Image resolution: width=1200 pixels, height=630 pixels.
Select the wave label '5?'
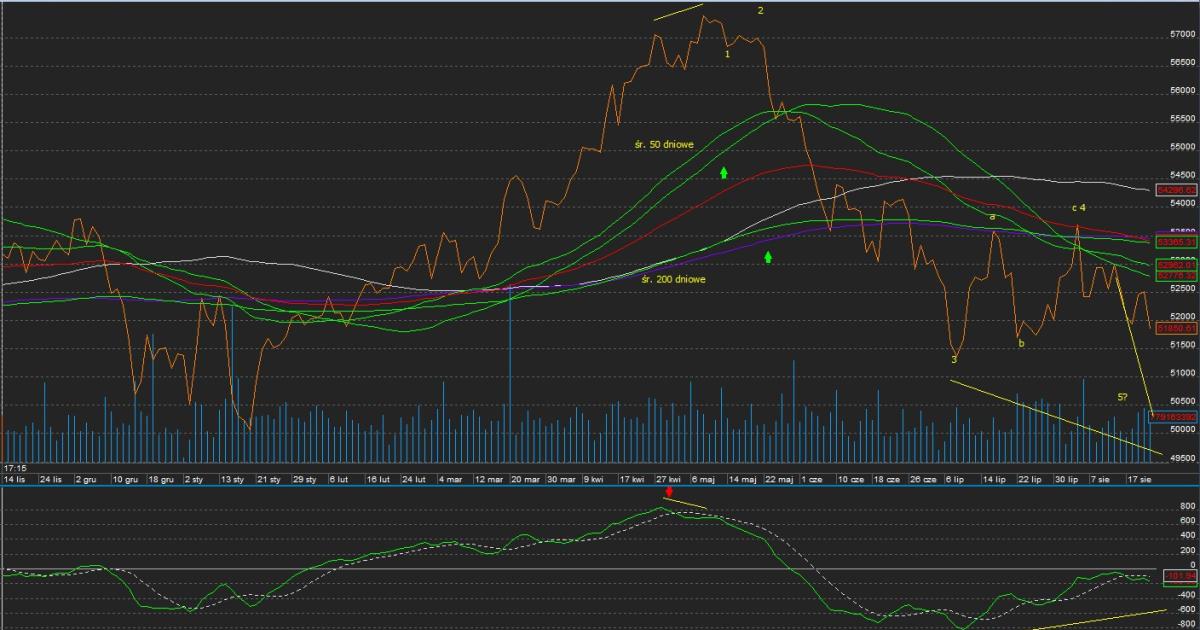coord(1123,398)
